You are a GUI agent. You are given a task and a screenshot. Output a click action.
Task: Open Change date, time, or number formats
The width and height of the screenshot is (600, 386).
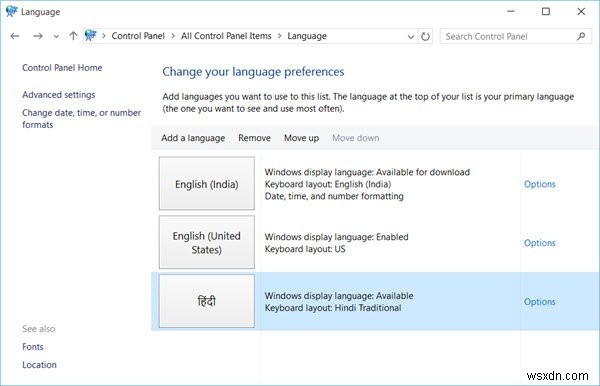82,119
